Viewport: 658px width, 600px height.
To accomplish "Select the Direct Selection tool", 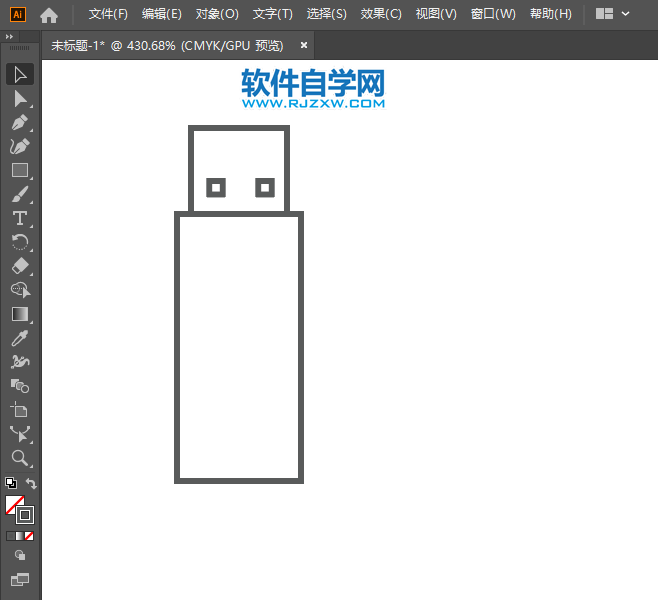I will [x=20, y=99].
